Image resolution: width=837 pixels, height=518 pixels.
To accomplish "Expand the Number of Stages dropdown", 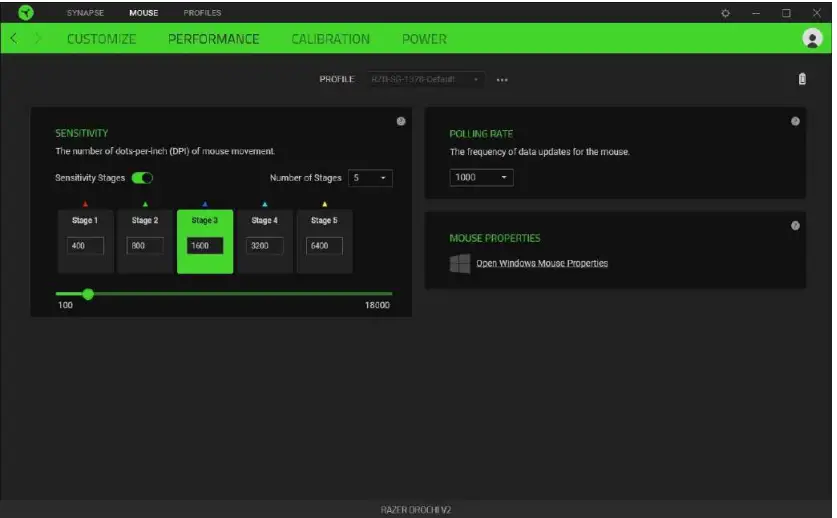I will (x=370, y=178).
